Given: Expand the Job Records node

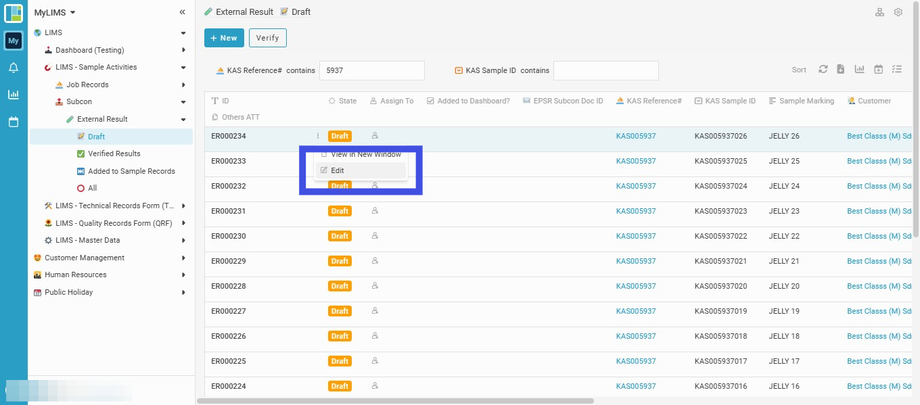Looking at the screenshot, I should coord(183,85).
